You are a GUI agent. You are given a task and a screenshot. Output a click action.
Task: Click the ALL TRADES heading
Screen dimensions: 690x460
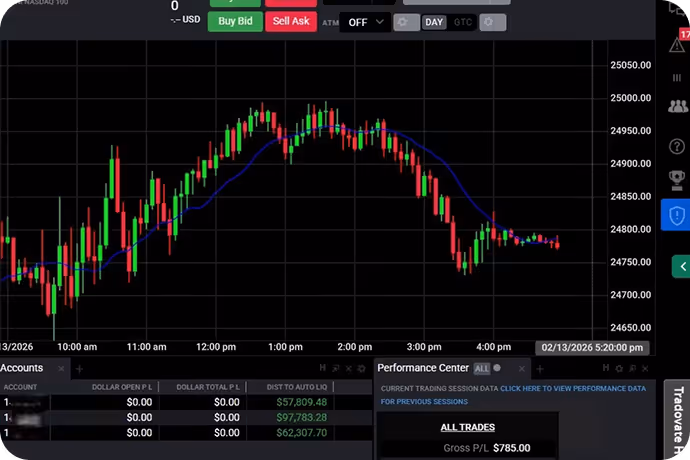467,427
